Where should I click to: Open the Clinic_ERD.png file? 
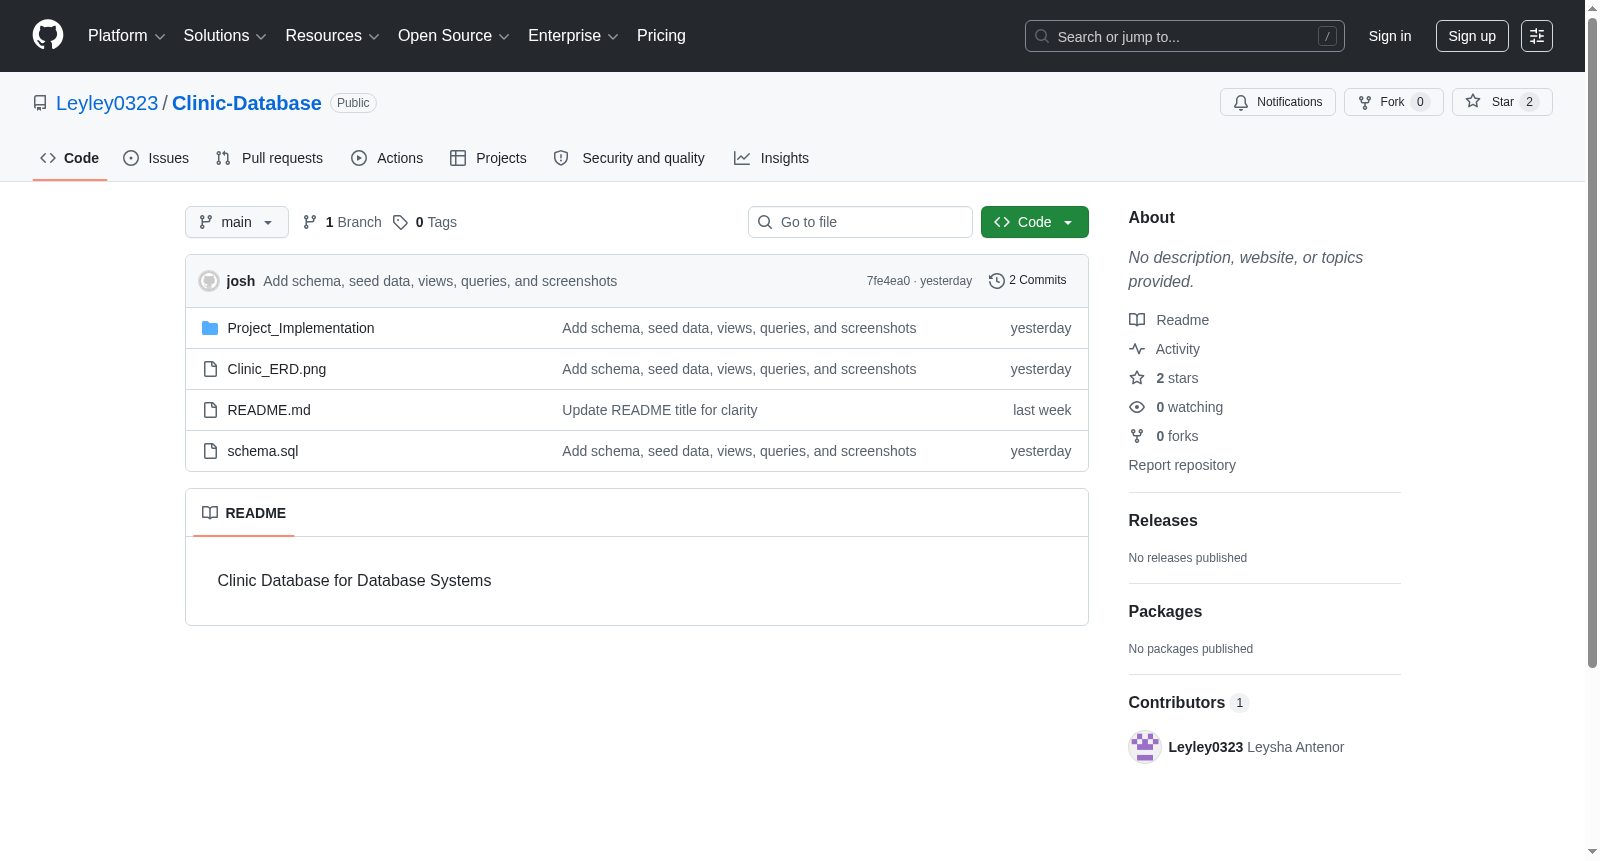click(277, 369)
